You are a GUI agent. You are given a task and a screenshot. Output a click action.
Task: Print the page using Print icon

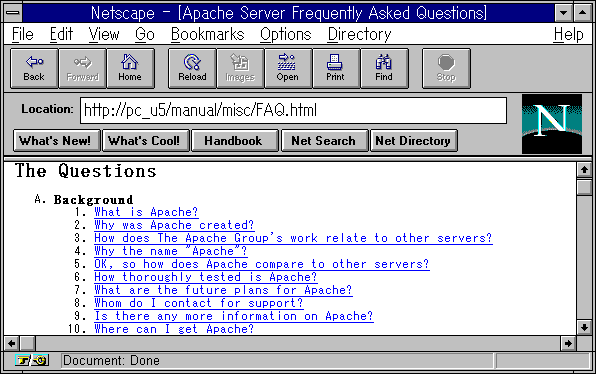[335, 68]
